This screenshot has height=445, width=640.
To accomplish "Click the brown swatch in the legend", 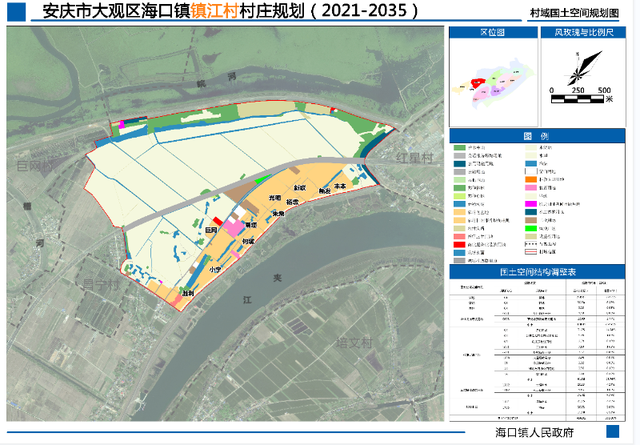I will click(531, 220).
